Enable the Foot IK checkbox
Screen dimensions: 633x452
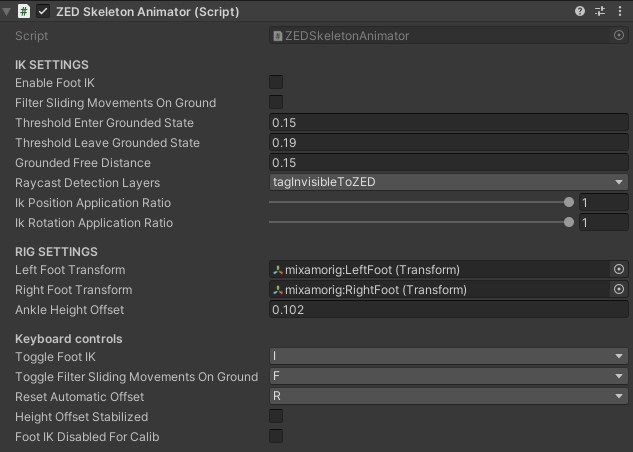pyautogui.click(x=276, y=82)
